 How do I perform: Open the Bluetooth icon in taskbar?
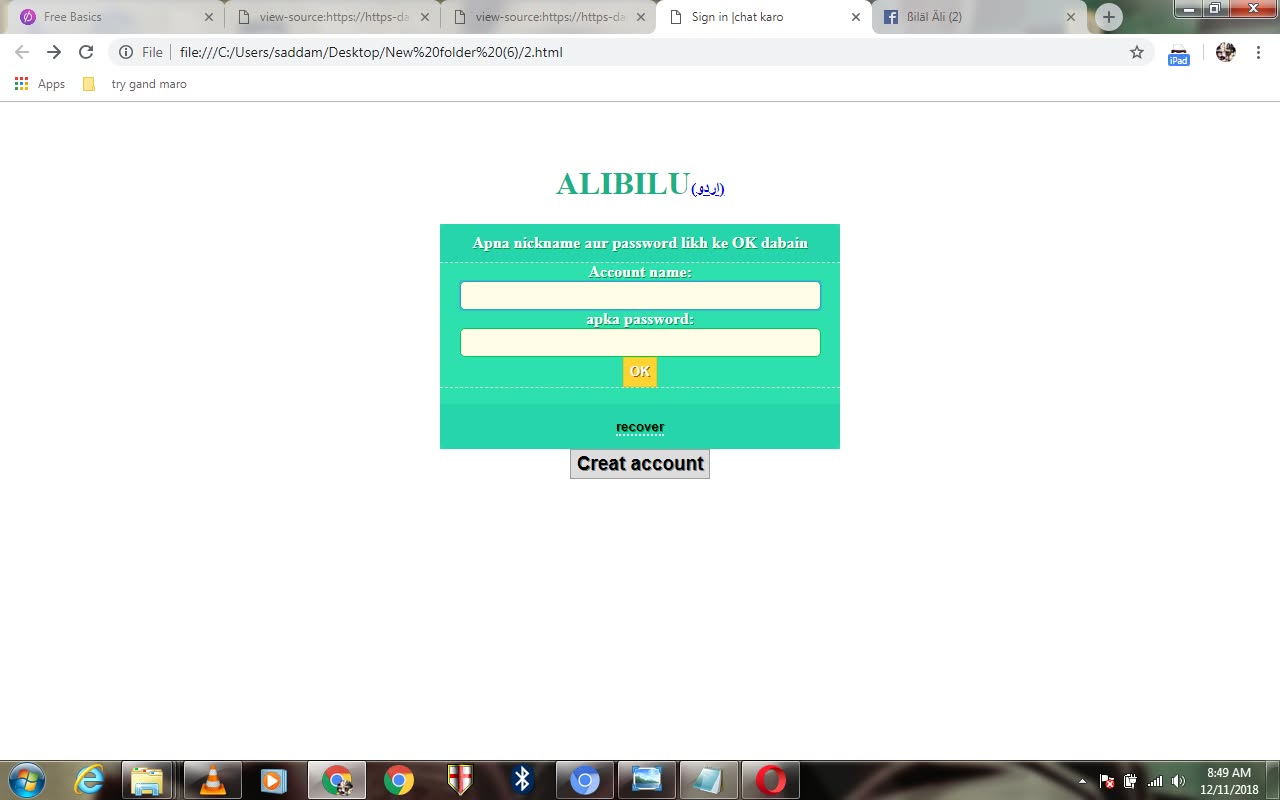coord(521,780)
